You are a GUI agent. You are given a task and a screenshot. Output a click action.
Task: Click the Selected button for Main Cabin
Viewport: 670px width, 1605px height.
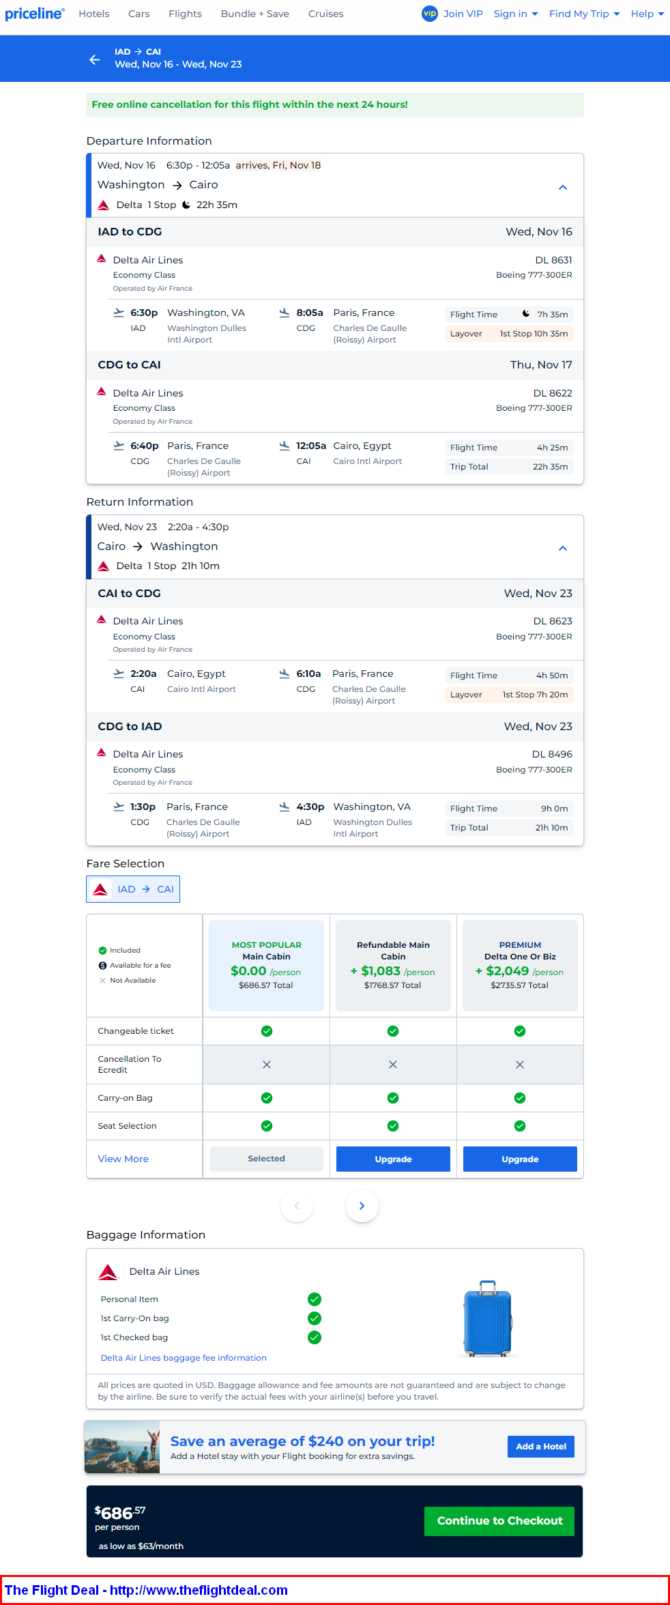pyautogui.click(x=266, y=1159)
